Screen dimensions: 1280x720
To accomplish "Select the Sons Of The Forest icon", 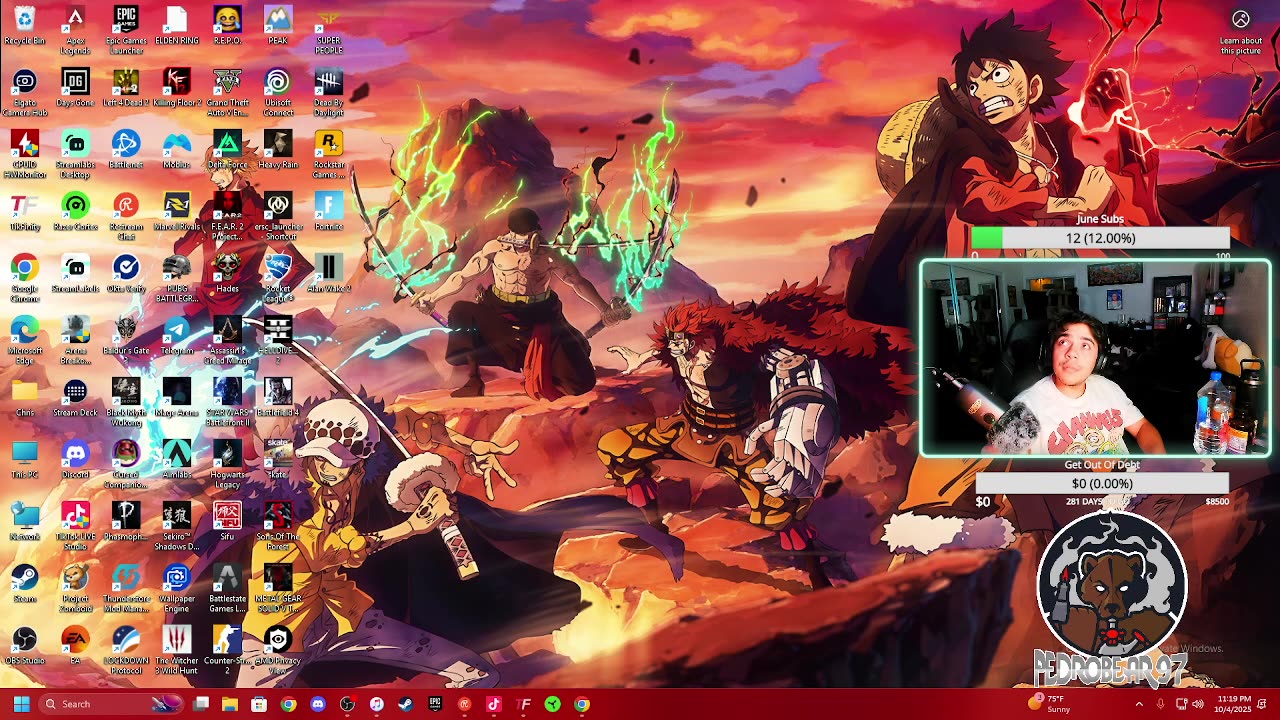I will coord(278,526).
